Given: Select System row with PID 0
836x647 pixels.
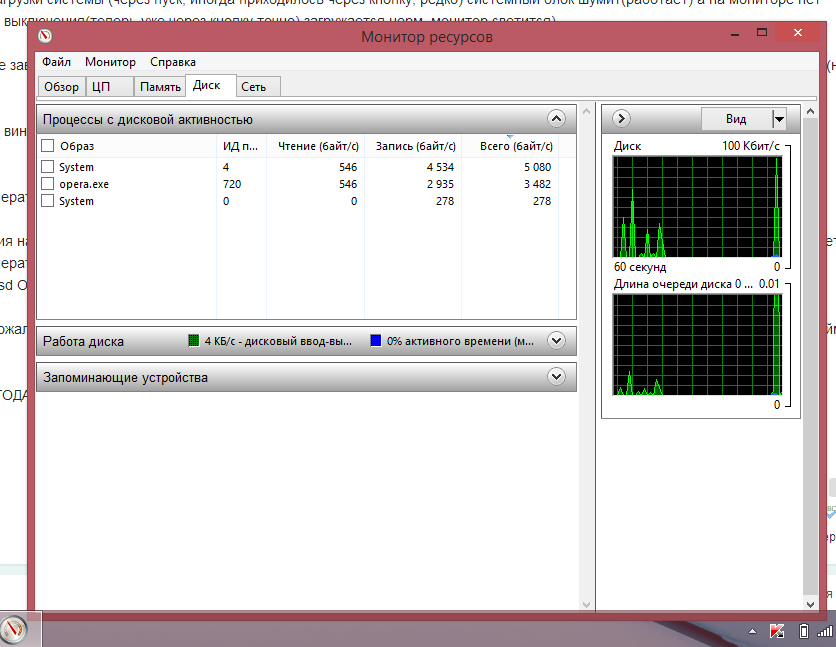Looking at the screenshot, I should (x=306, y=201).
